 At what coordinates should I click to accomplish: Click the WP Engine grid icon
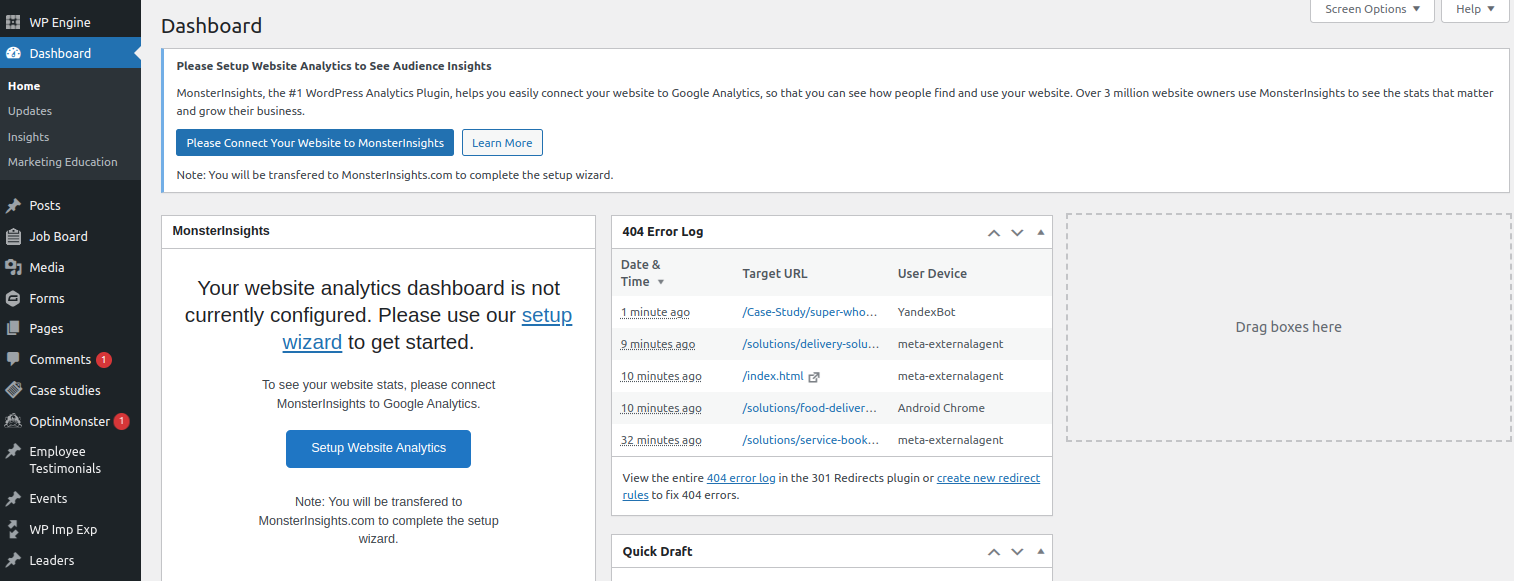coord(13,22)
